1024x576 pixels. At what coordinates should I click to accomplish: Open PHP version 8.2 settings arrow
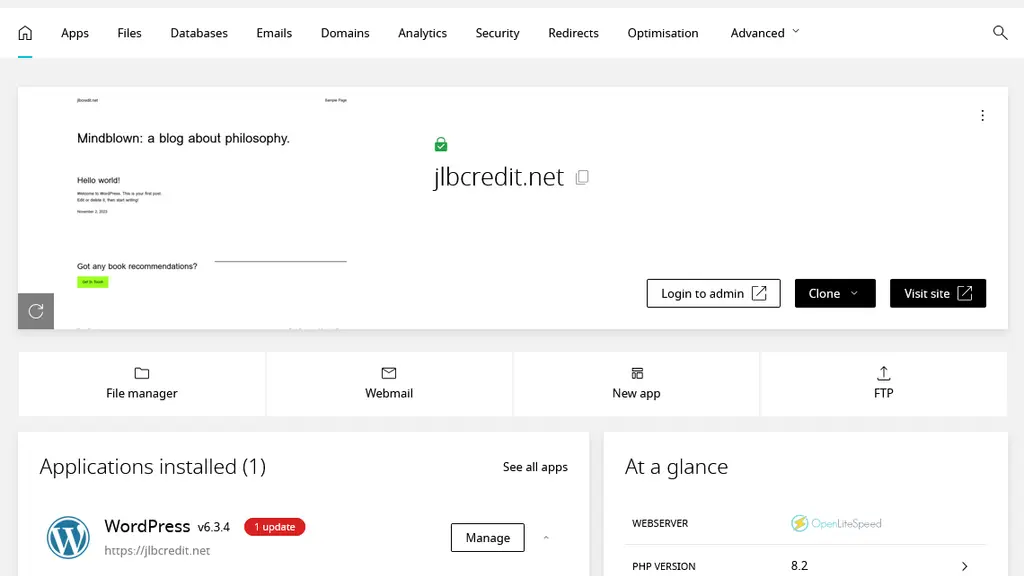965,566
